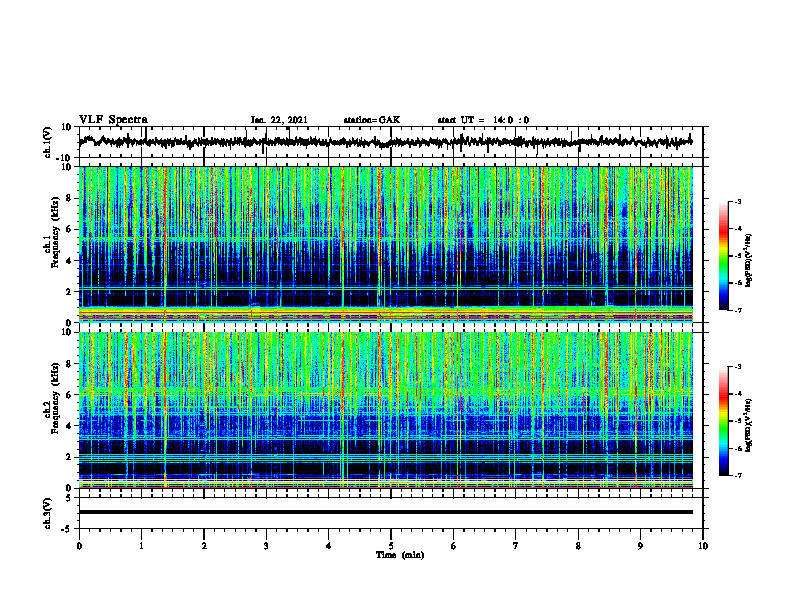Click the -7 label on the lower colorbar
This screenshot has height=612, width=792.
[x=738, y=476]
